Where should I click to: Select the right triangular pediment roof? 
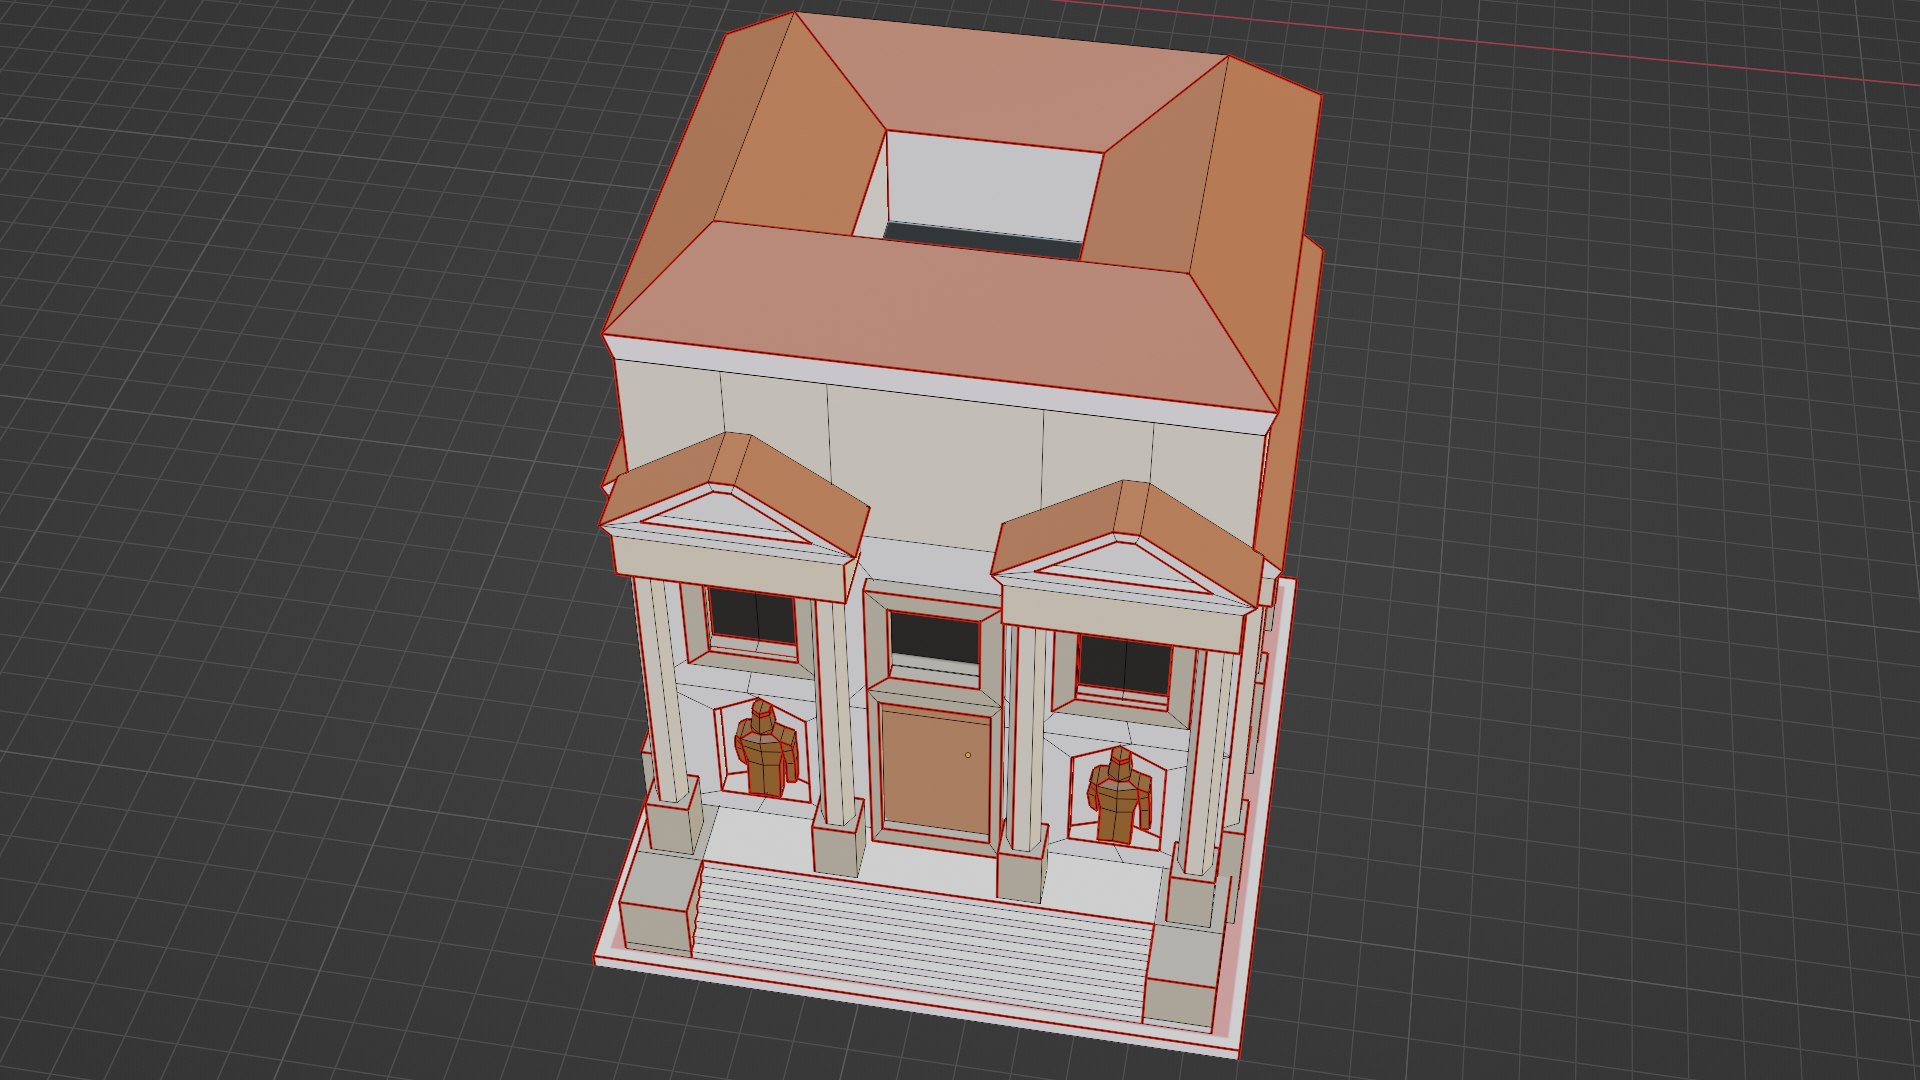[1130, 543]
